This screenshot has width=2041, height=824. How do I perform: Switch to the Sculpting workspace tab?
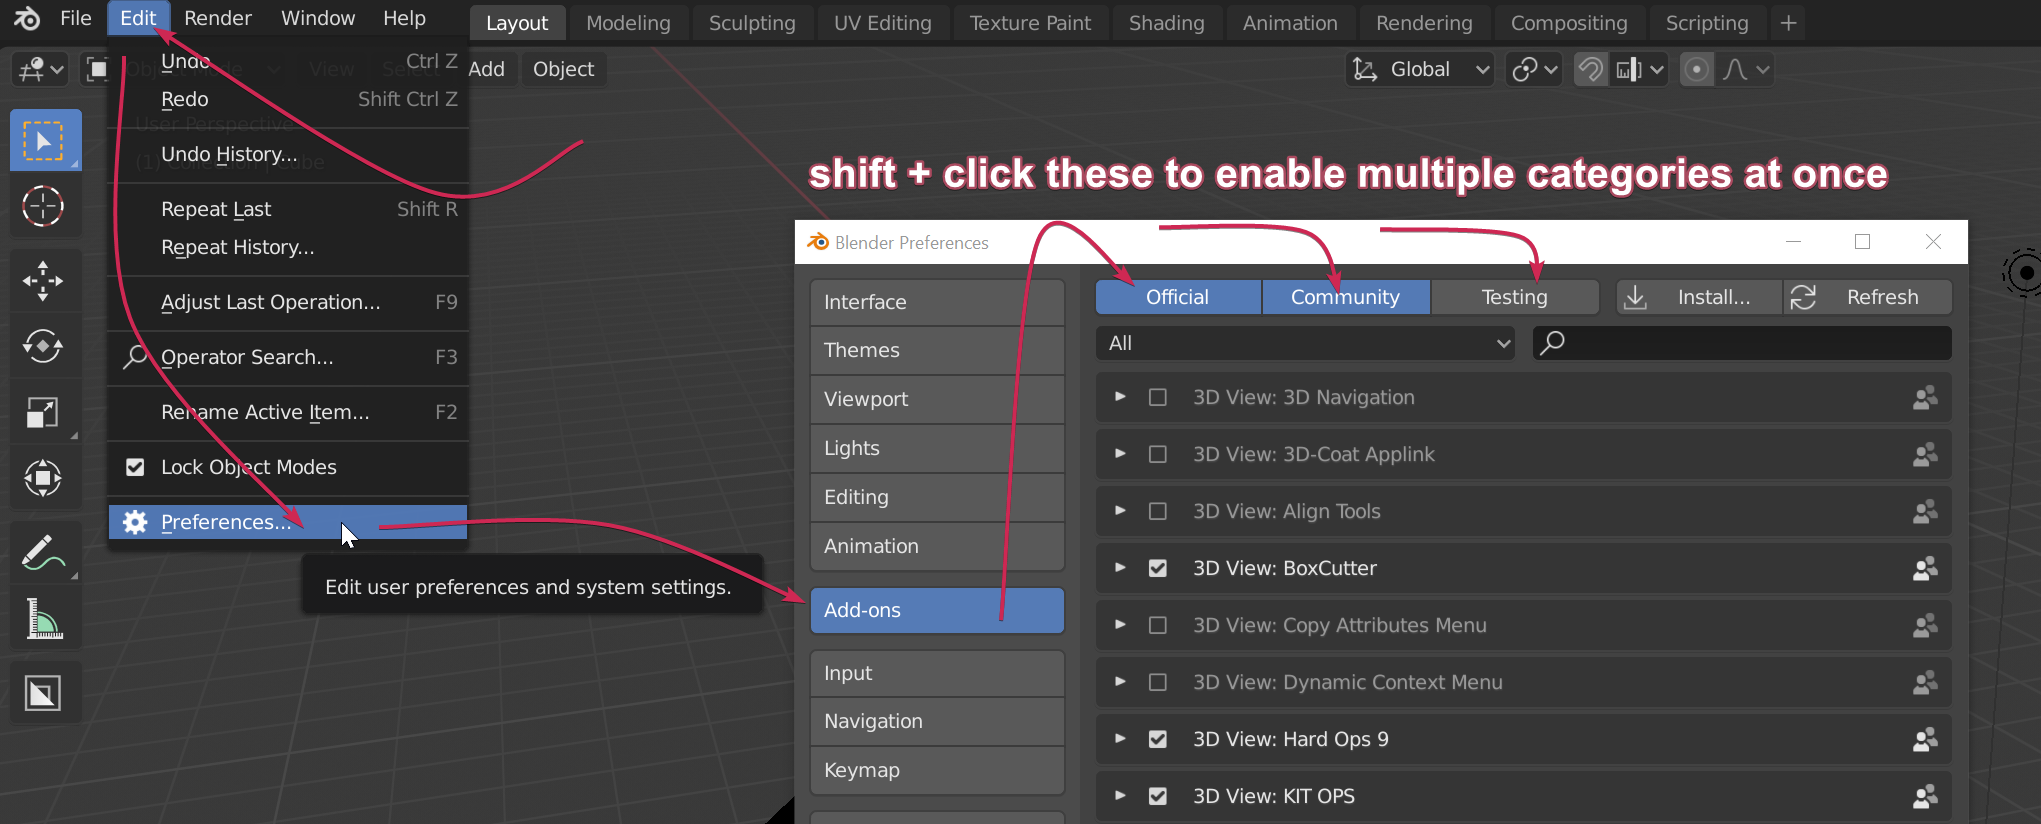tap(752, 23)
